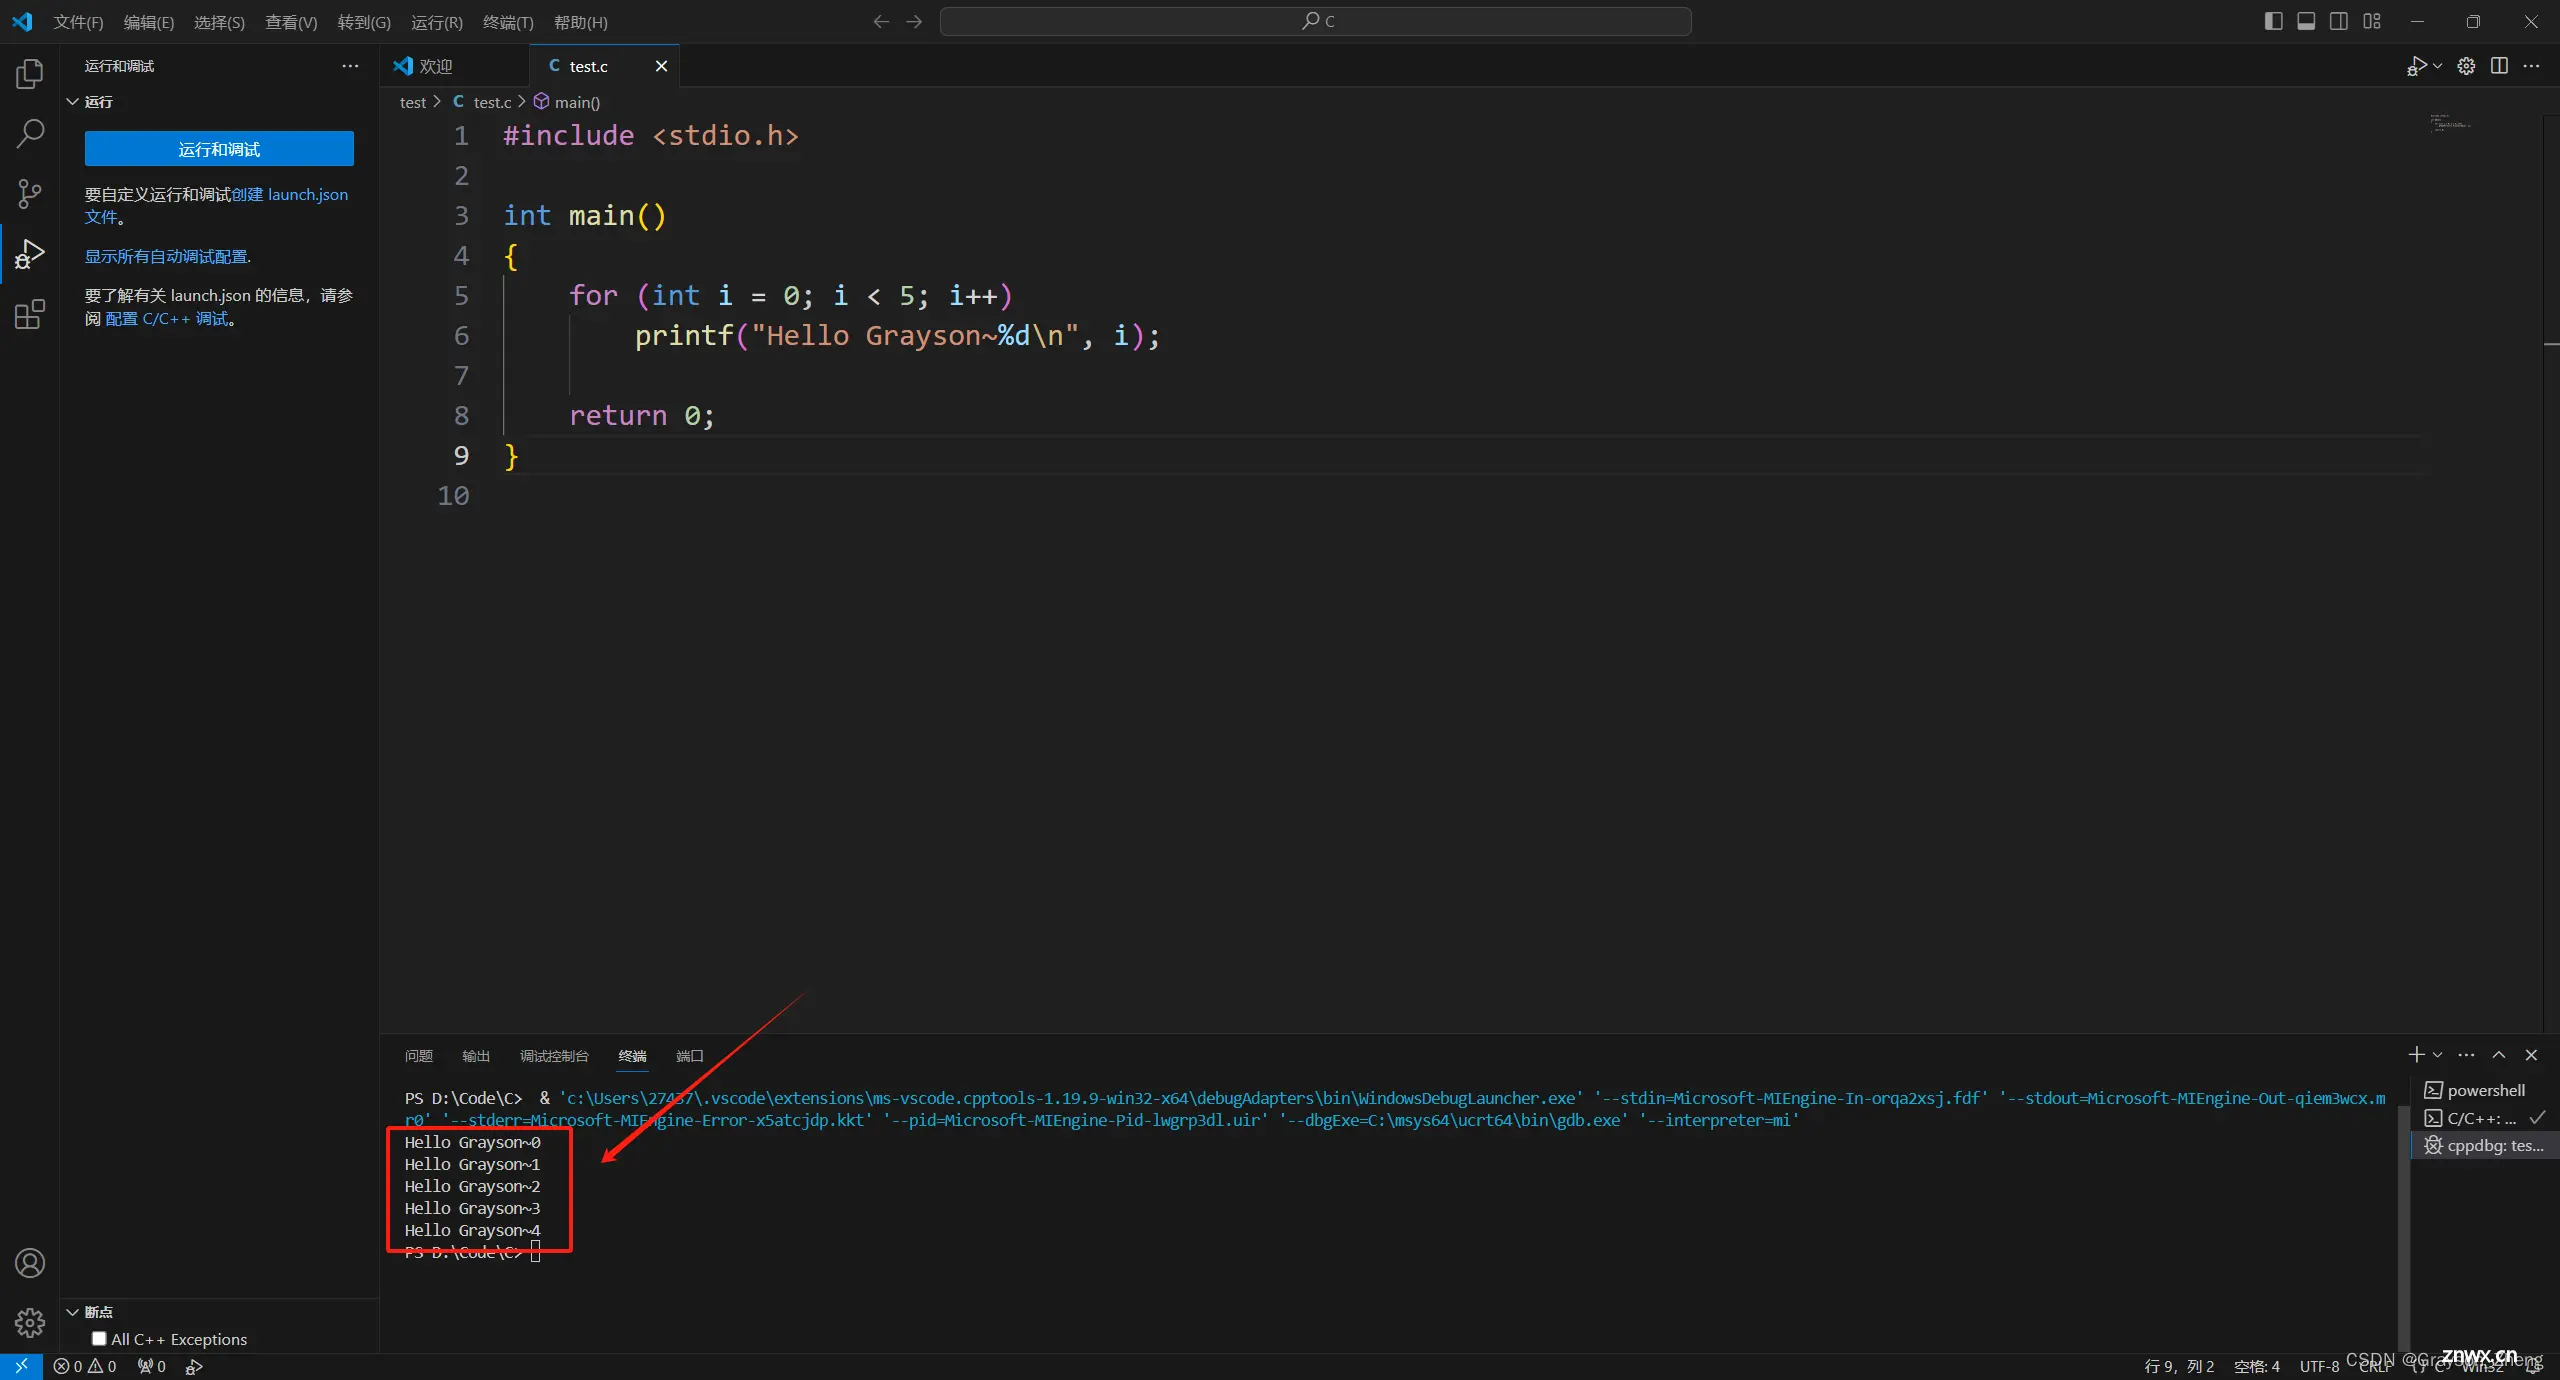Switch to the 欢迎 welcome tab
This screenshot has width=2560, height=1380.
coord(455,66)
